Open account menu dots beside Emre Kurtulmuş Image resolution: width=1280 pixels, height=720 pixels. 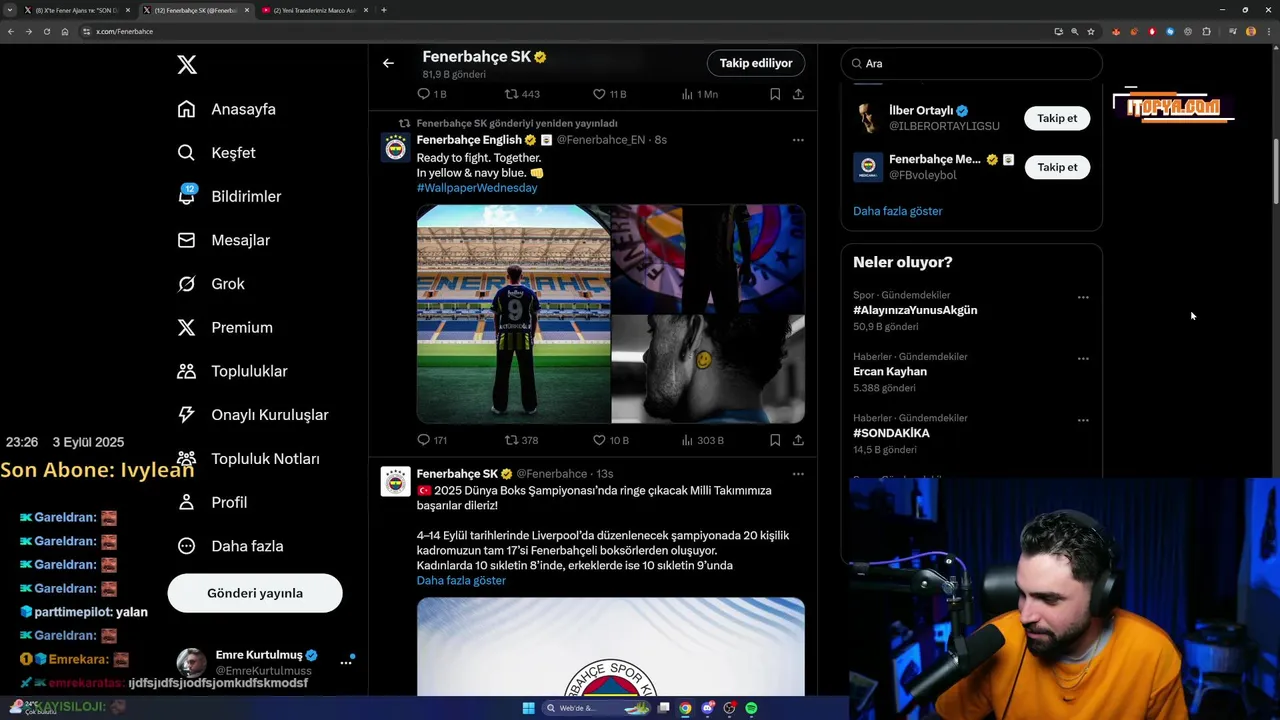pyautogui.click(x=346, y=662)
